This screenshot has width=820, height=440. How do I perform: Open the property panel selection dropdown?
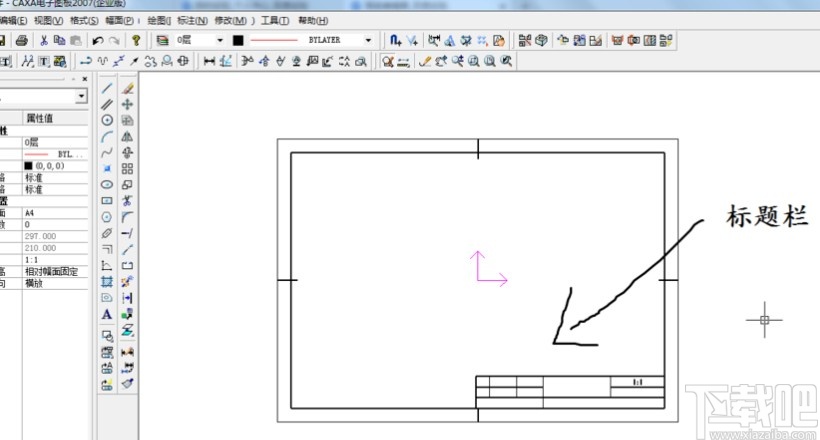coord(81,96)
